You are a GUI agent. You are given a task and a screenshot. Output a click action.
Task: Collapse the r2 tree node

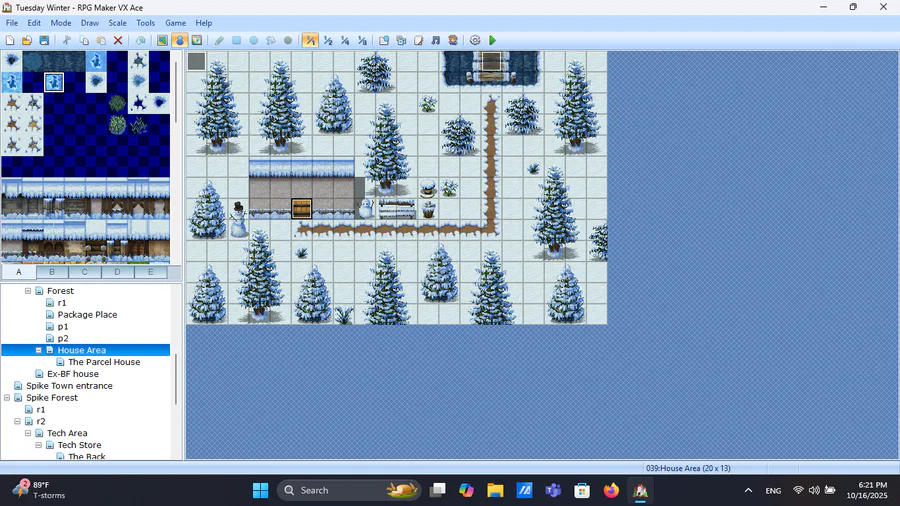[17, 421]
